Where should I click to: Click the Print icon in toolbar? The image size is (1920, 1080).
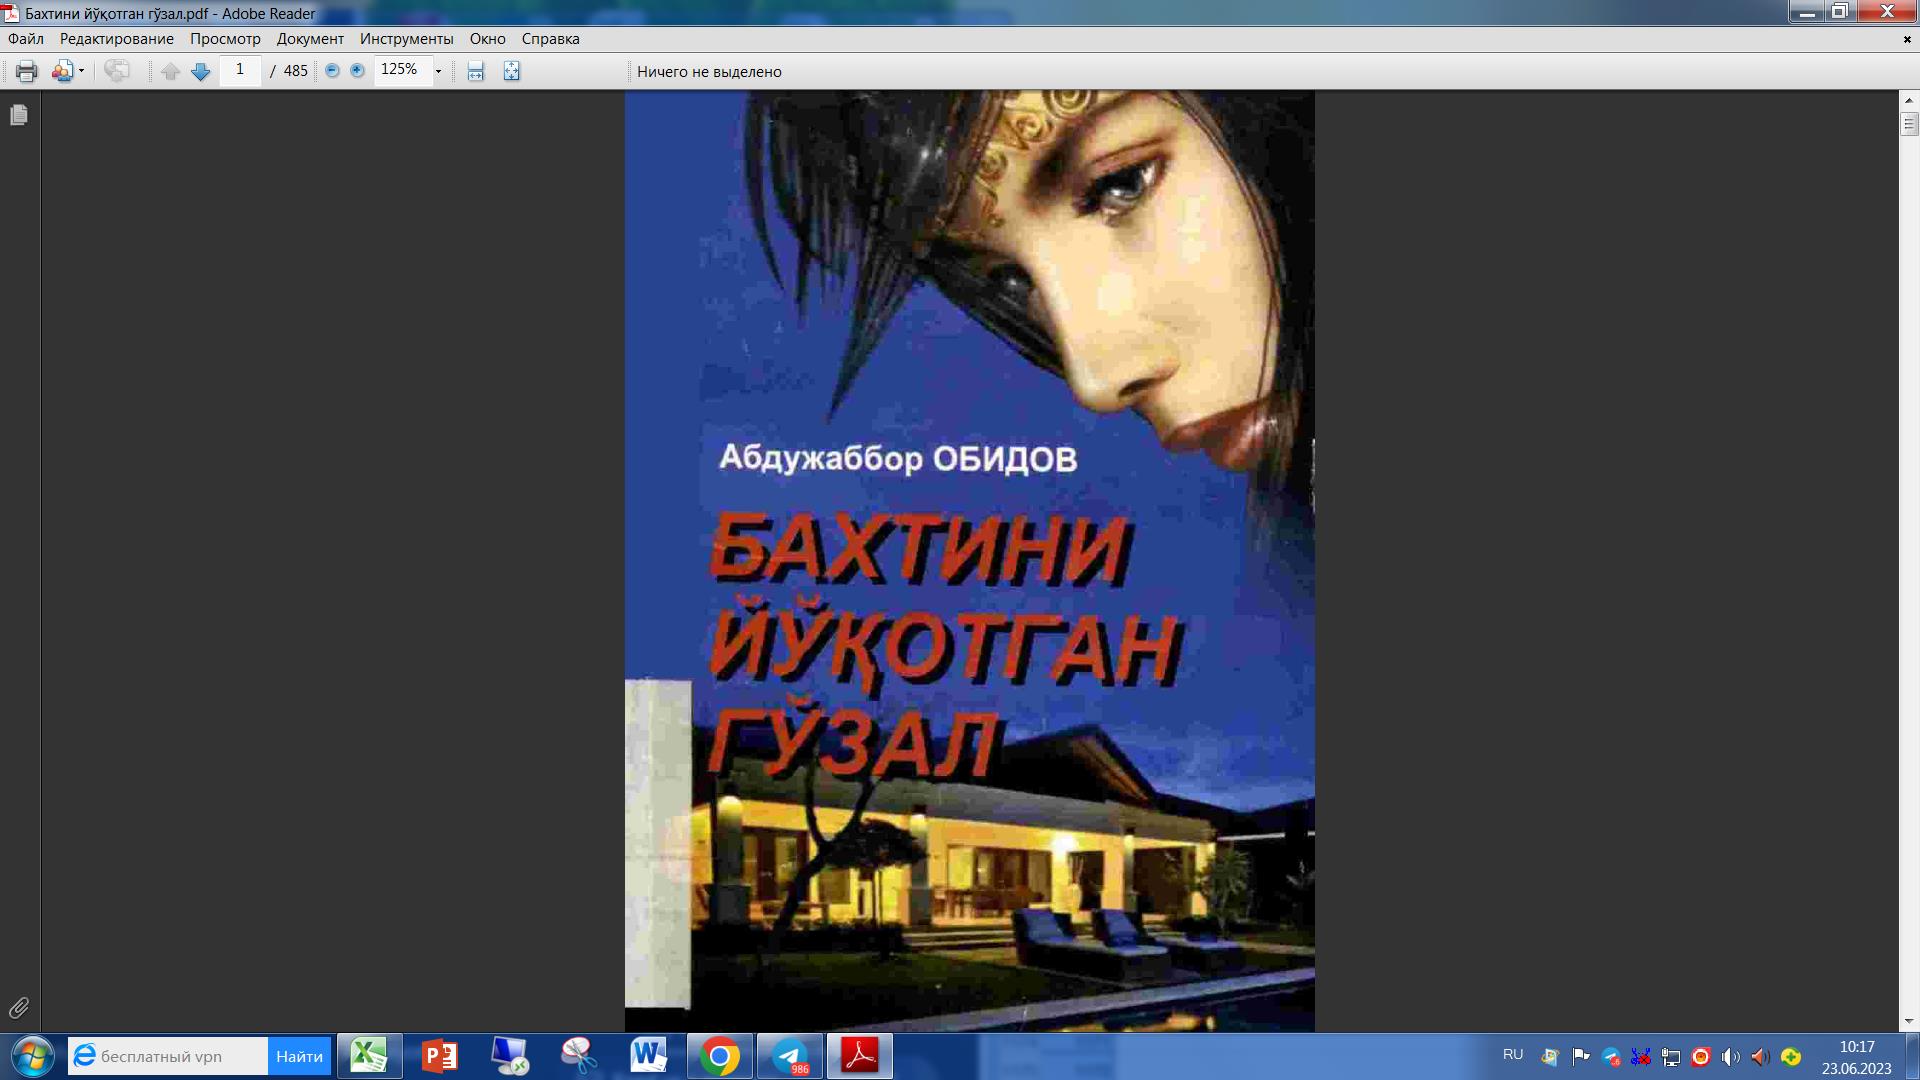26,71
